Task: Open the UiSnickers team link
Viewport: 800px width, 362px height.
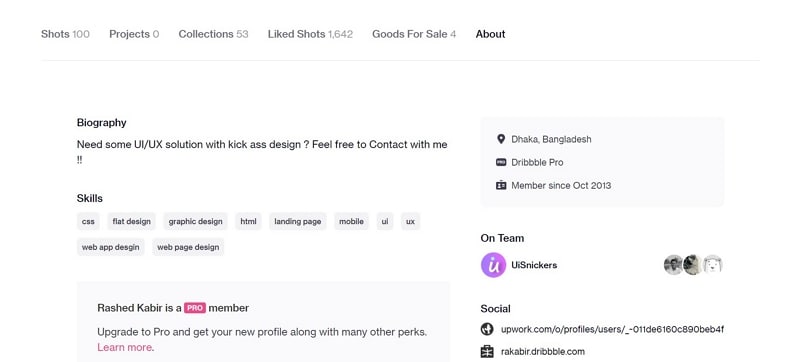Action: tap(534, 265)
